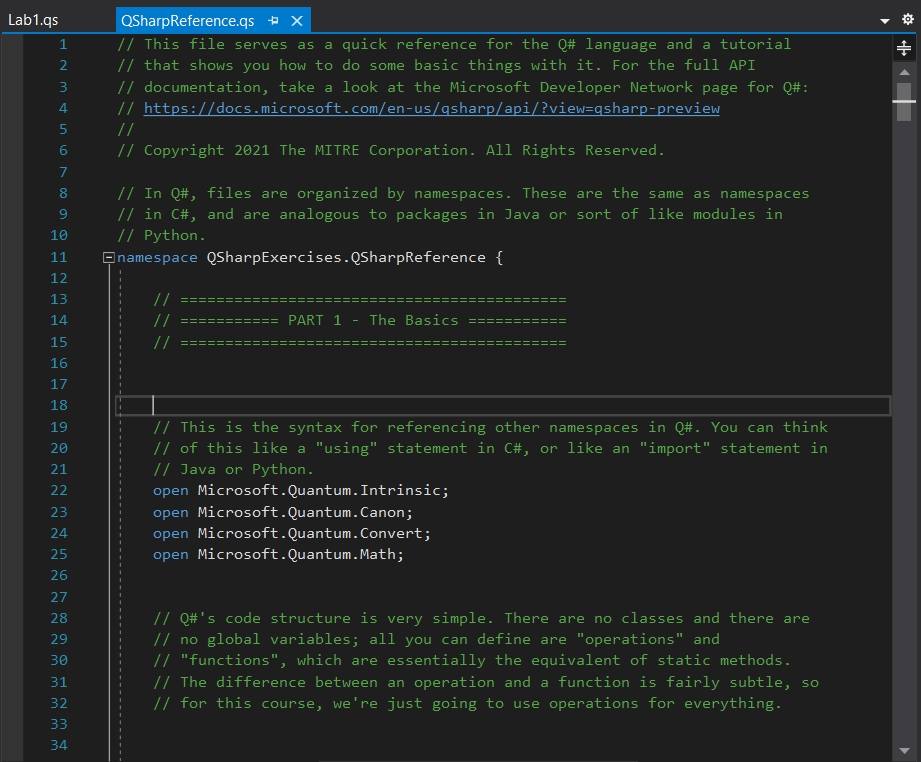Image resolution: width=921 pixels, height=762 pixels.
Task: Pin the QSharpReference.qs tab
Action: 274,21
